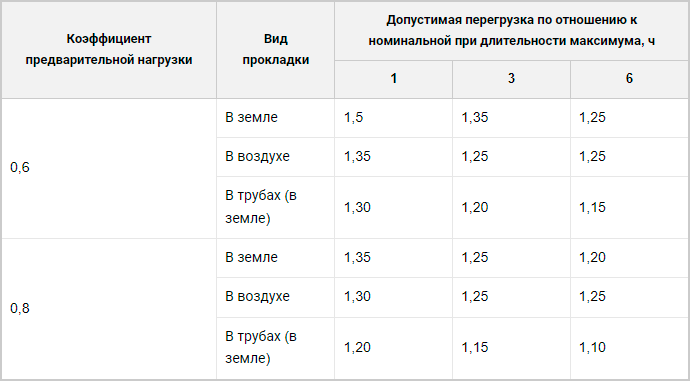Click the value '1,5' cell
The height and width of the screenshot is (381, 690).
coord(393,118)
